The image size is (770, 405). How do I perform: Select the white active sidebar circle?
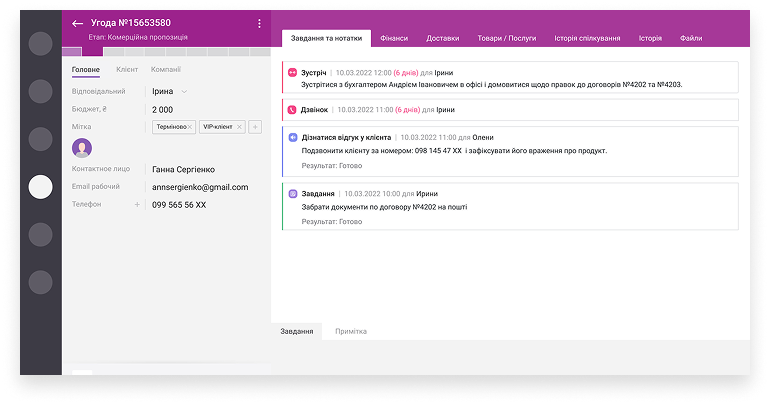pos(40,187)
